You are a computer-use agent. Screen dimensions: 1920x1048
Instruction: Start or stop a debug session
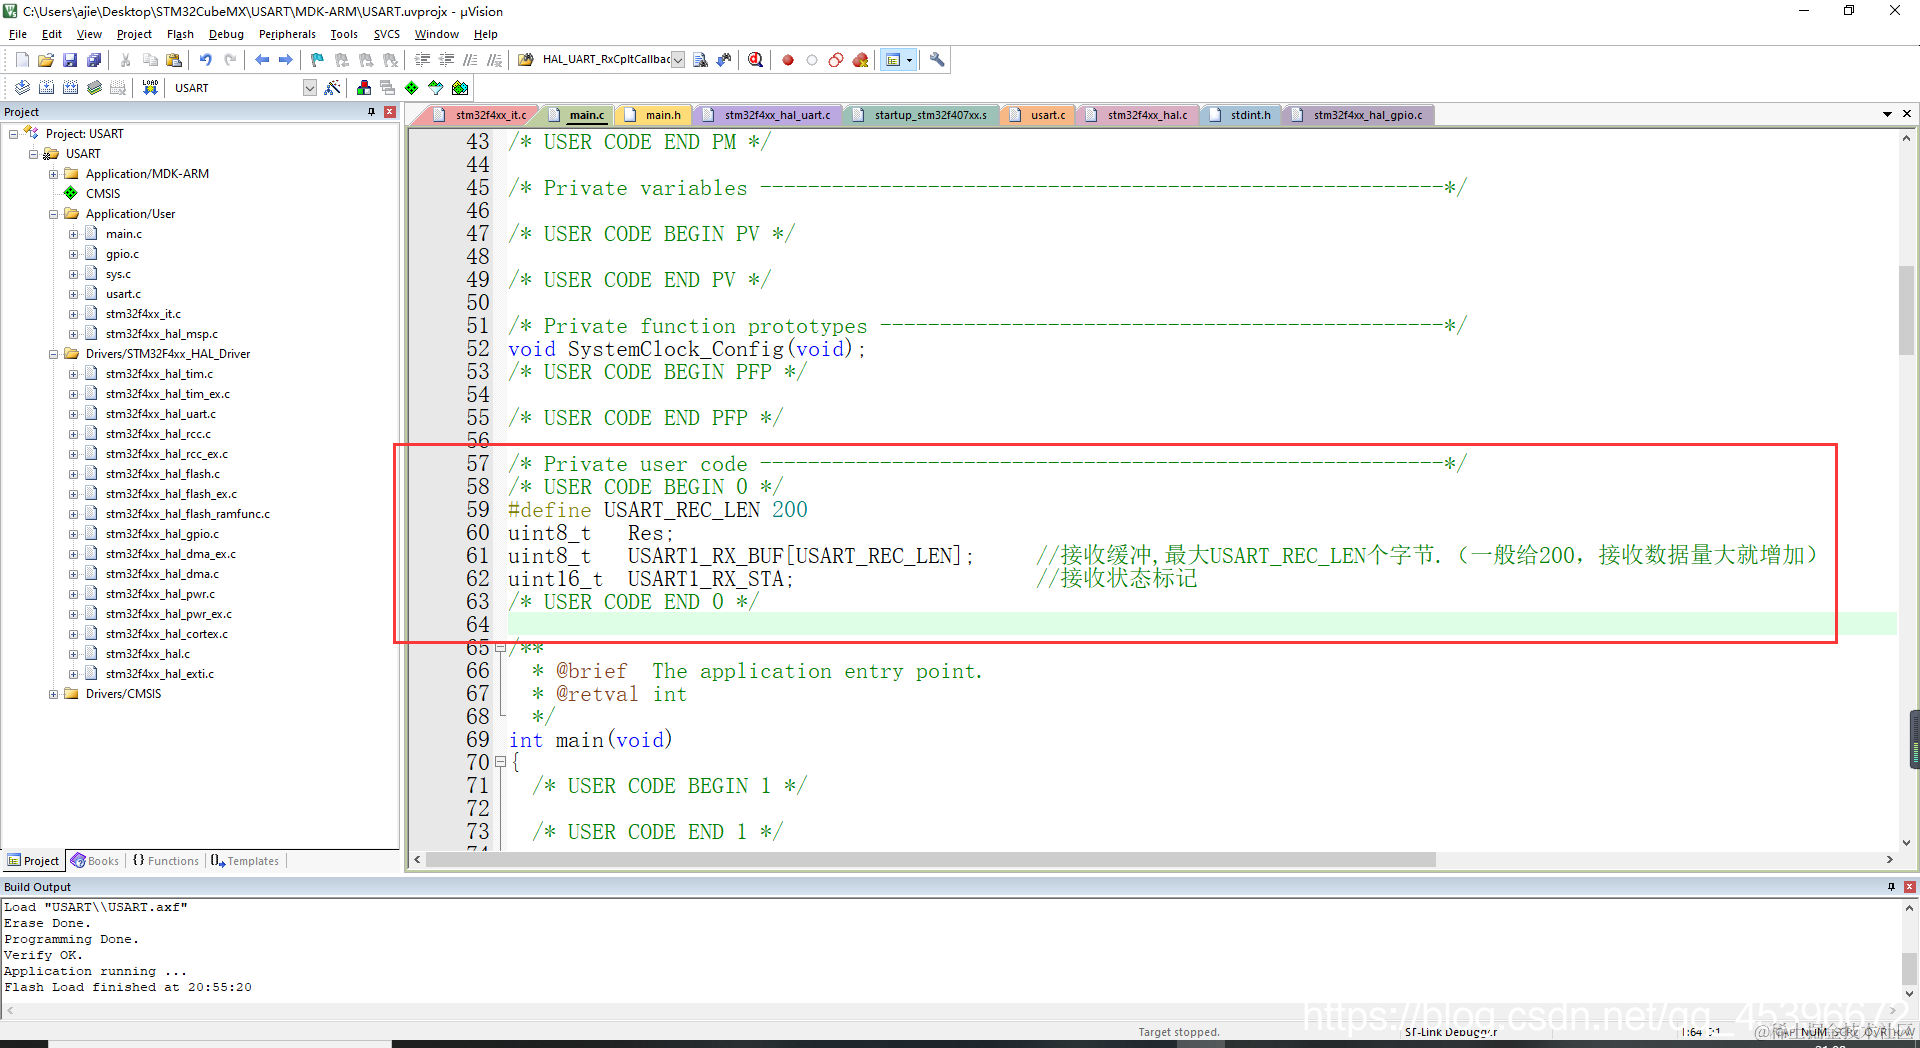click(756, 60)
